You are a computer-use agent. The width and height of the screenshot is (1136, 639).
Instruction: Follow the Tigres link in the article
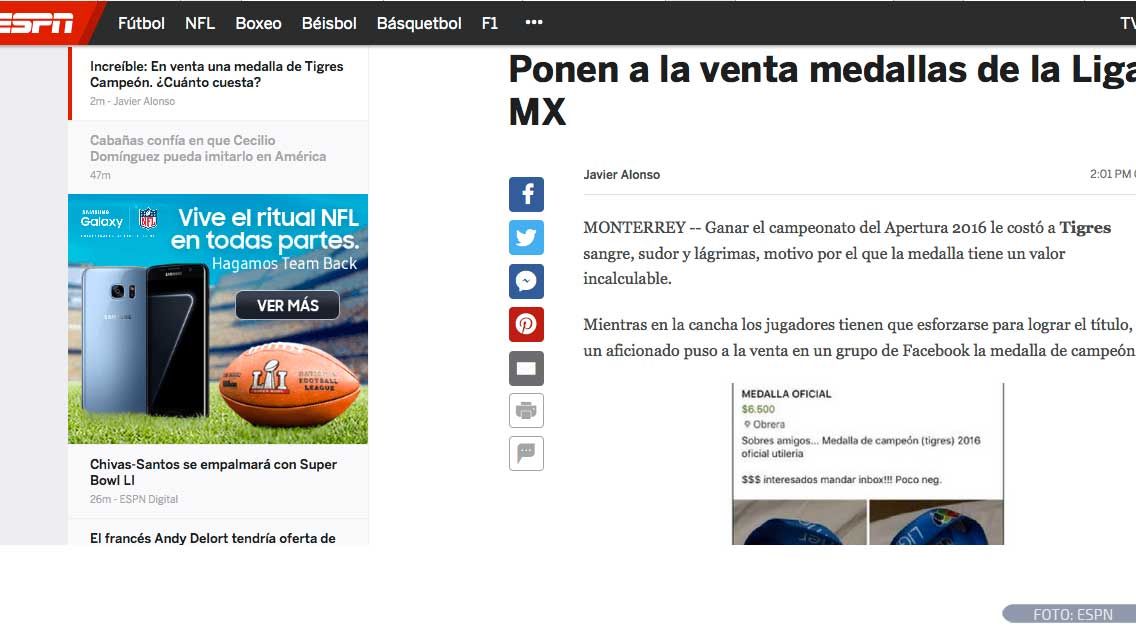tap(1085, 227)
